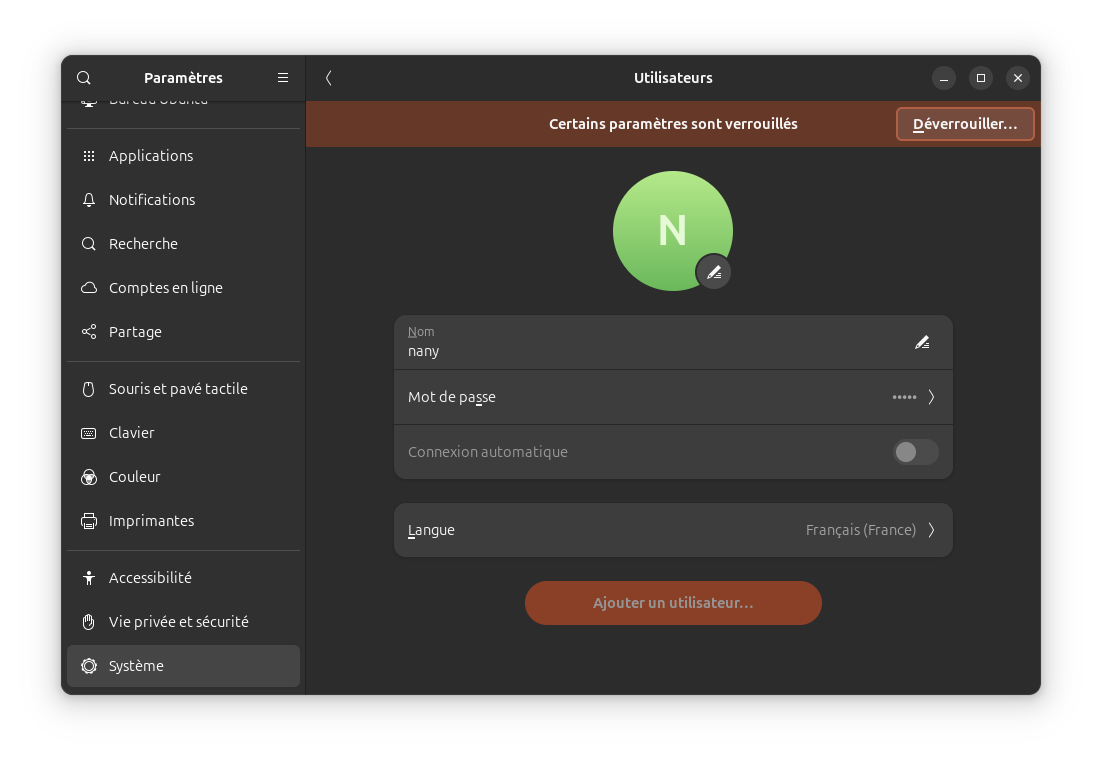Select Souris et pavé tactile
This screenshot has width=1102, height=762.
[183, 389]
